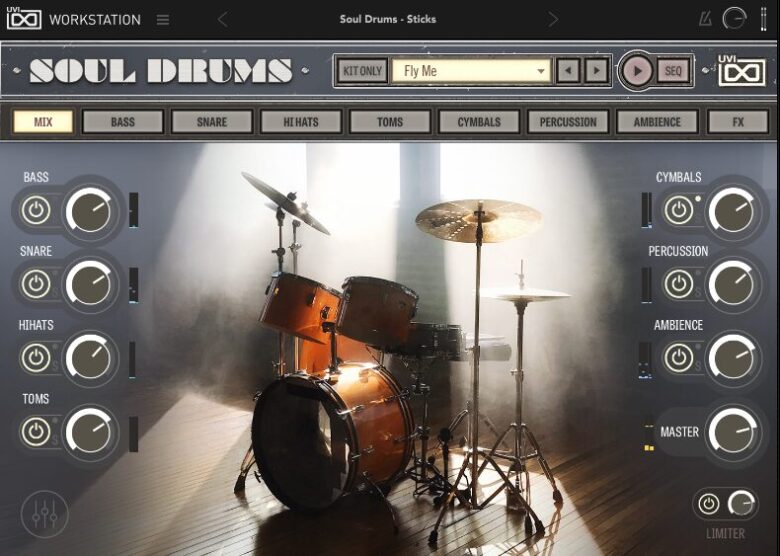
Task: Open the Fly Me preset dropdown
Action: 471,71
